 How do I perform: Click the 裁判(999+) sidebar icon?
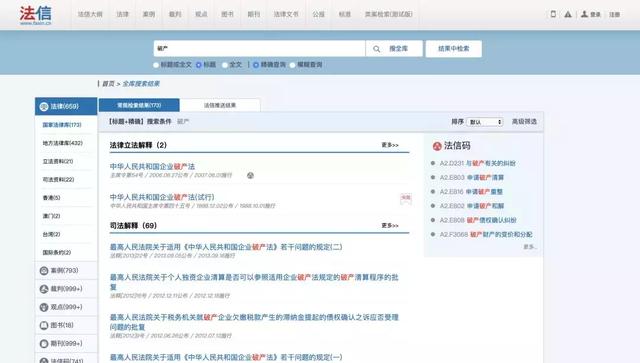tap(44, 289)
